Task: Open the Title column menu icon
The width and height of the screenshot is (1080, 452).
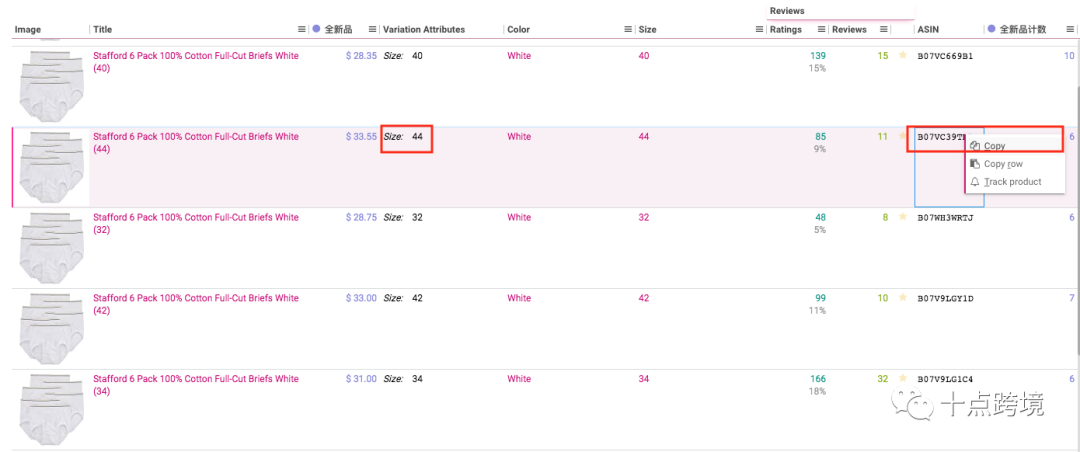Action: click(x=301, y=30)
